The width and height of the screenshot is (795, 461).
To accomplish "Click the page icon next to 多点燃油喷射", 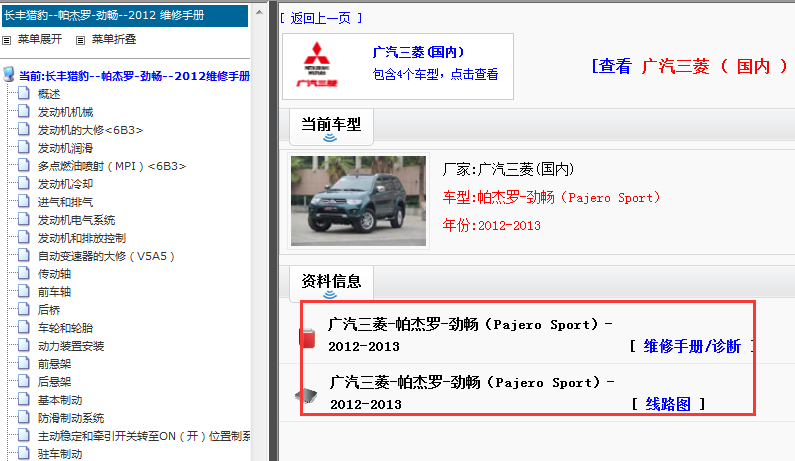I will click(x=24, y=165).
